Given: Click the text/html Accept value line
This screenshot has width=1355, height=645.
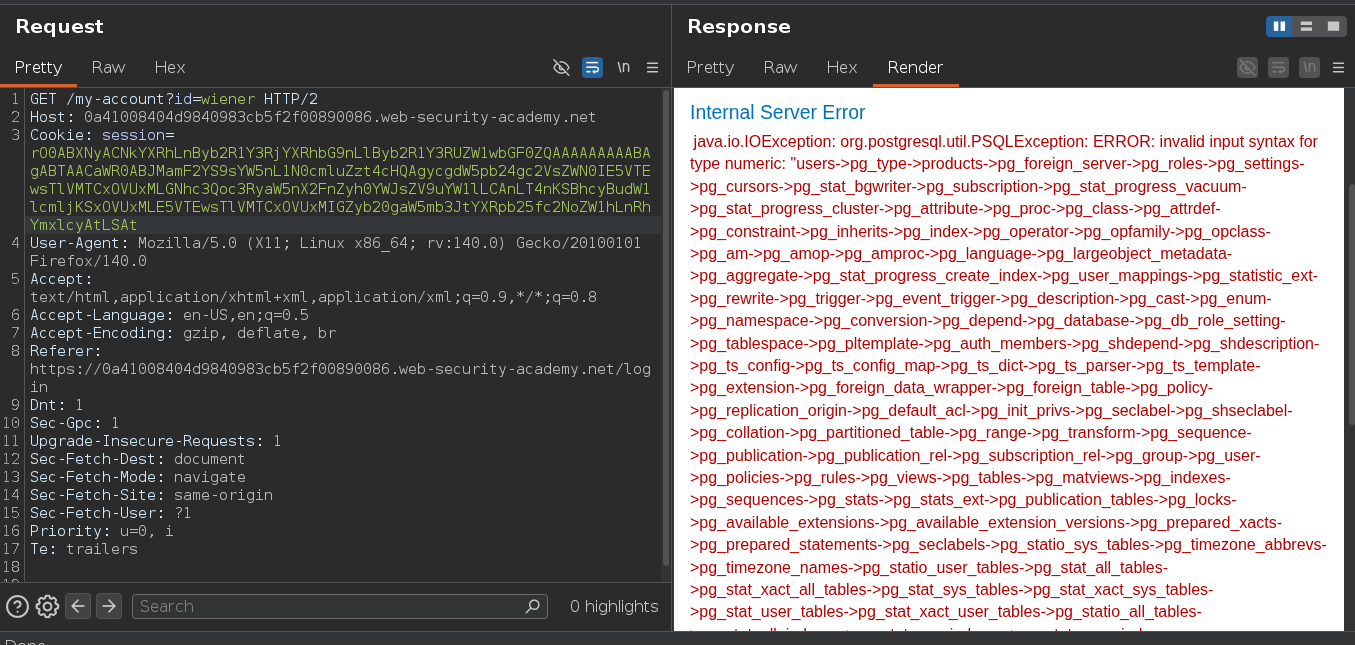Looking at the screenshot, I should pyautogui.click(x=313, y=297).
